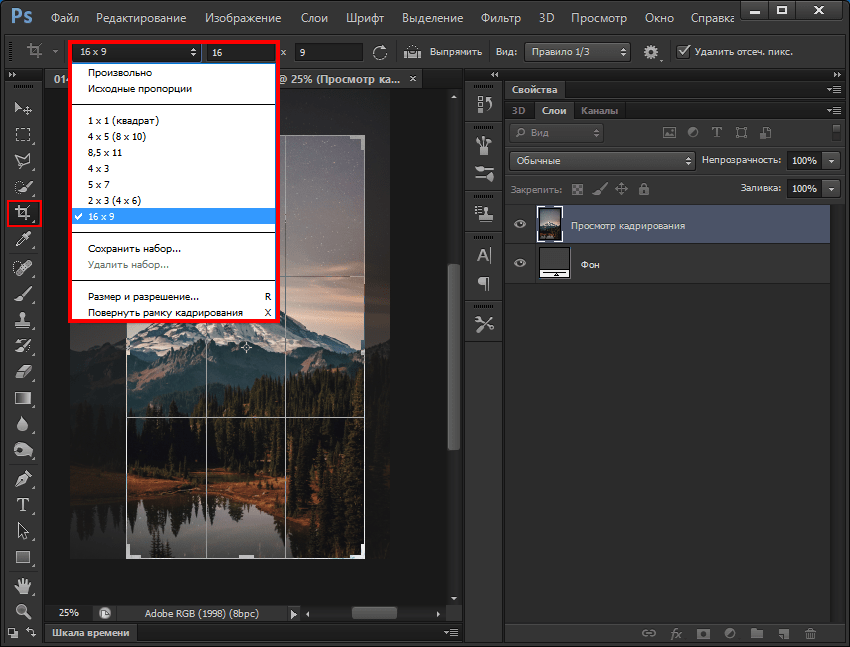The image size is (850, 647).
Task: Open the layer filter Вид dropdown
Action: 557,133
